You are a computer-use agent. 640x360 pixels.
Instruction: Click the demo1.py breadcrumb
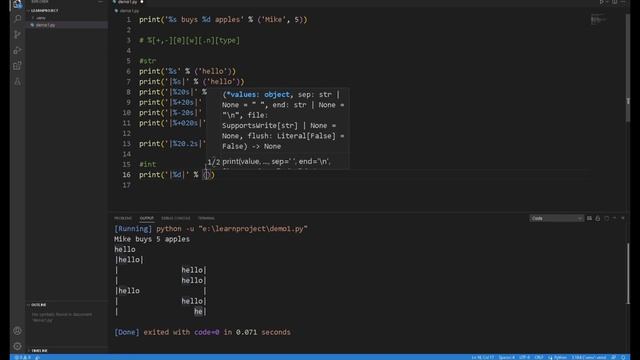click(x=127, y=11)
